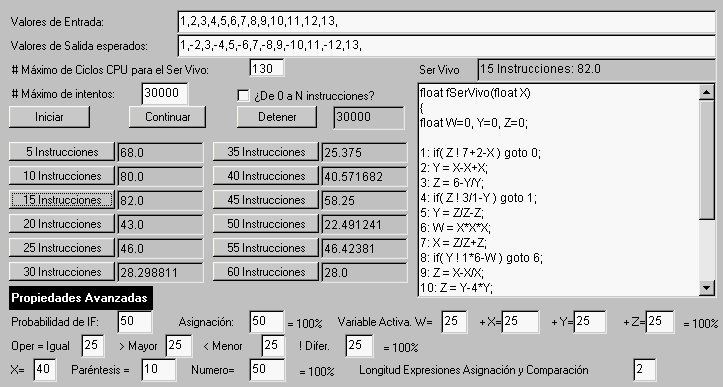Image resolution: width=723 pixels, height=387 pixels.
Task: Click the 60 Instrucciones result 28.0
Action: (364, 272)
